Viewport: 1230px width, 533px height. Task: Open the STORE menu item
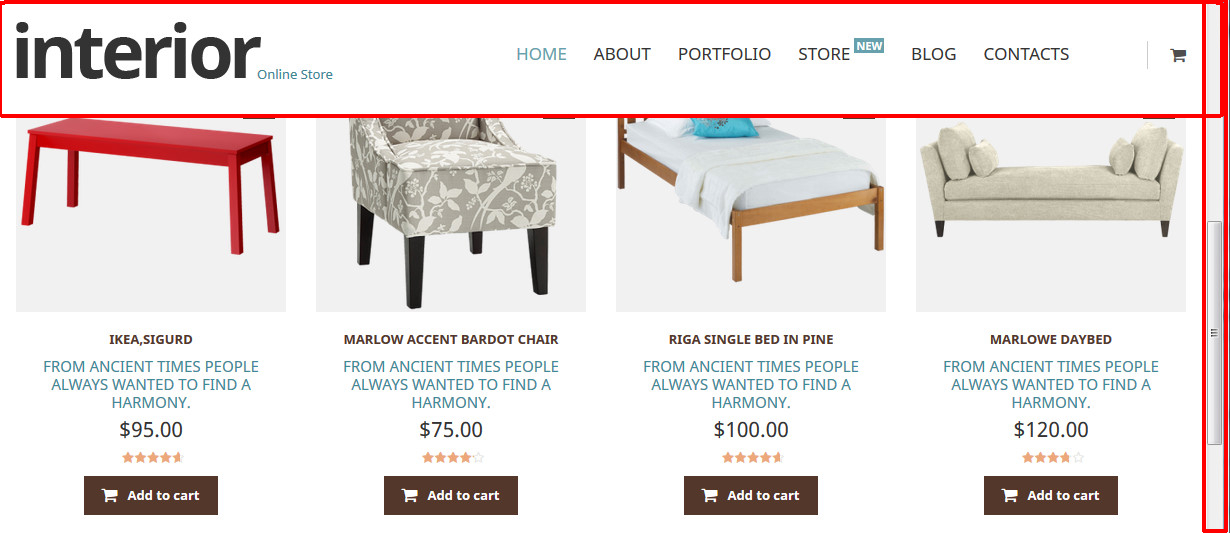(824, 54)
